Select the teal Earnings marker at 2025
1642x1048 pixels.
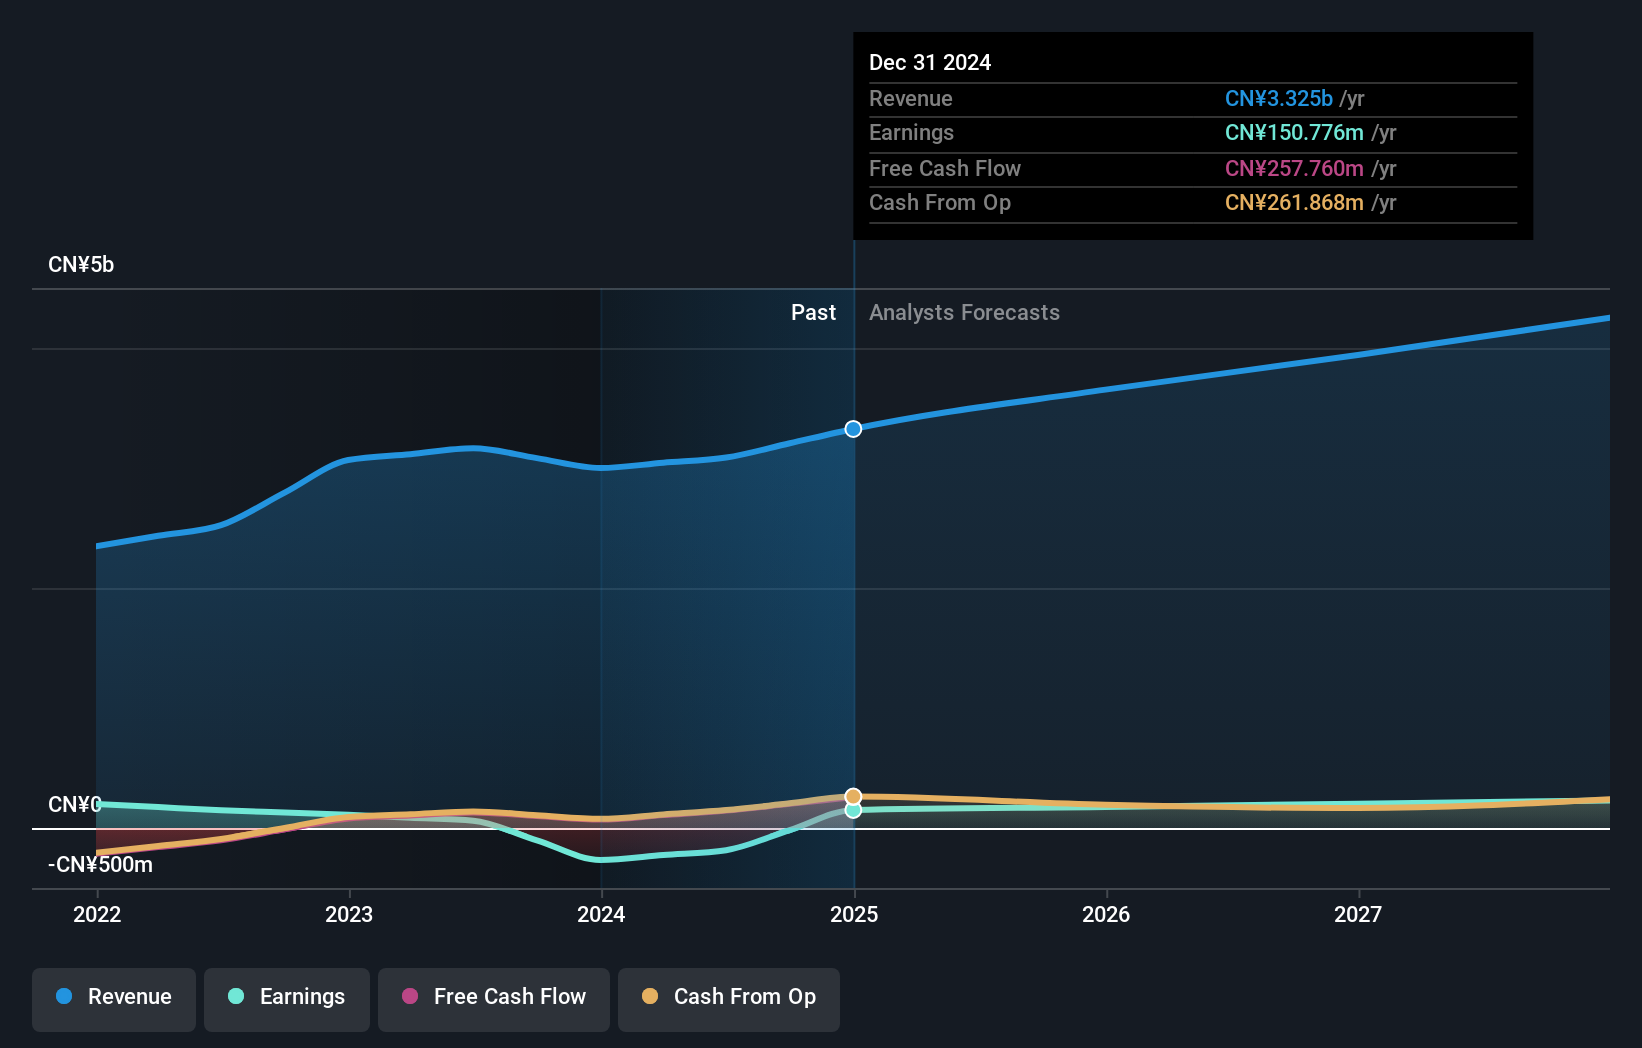853,810
